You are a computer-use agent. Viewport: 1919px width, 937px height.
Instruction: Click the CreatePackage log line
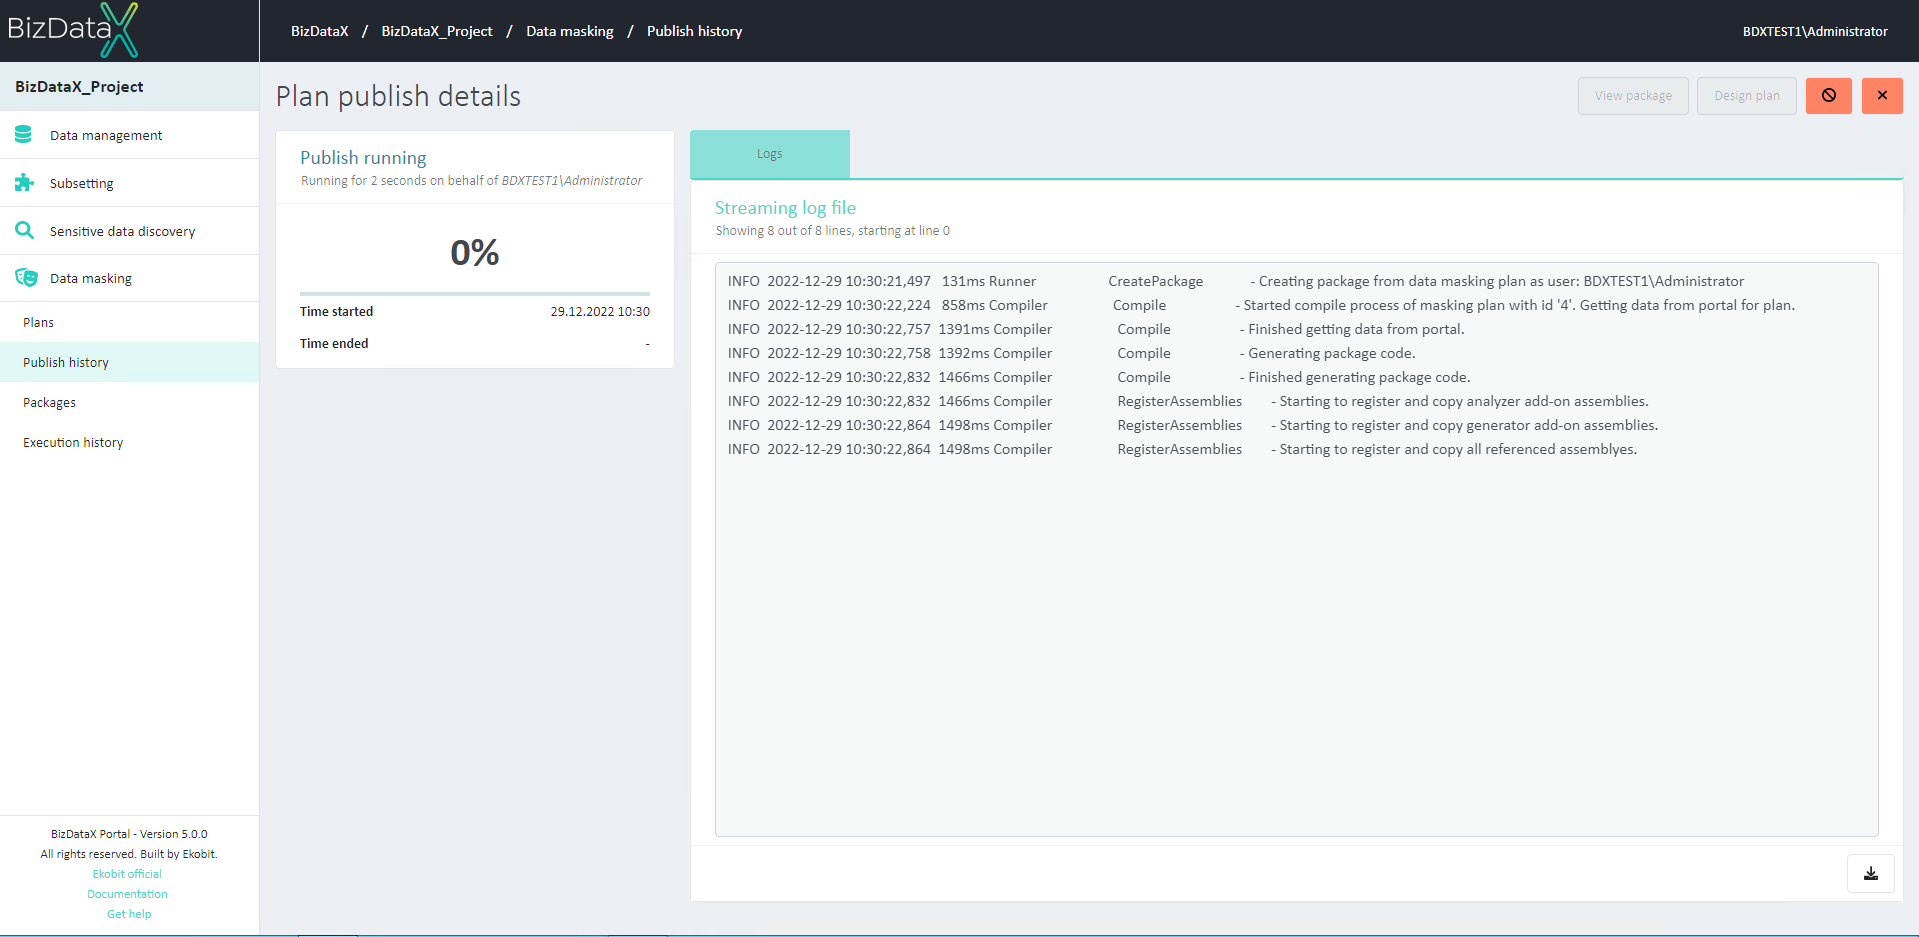click(x=1236, y=281)
